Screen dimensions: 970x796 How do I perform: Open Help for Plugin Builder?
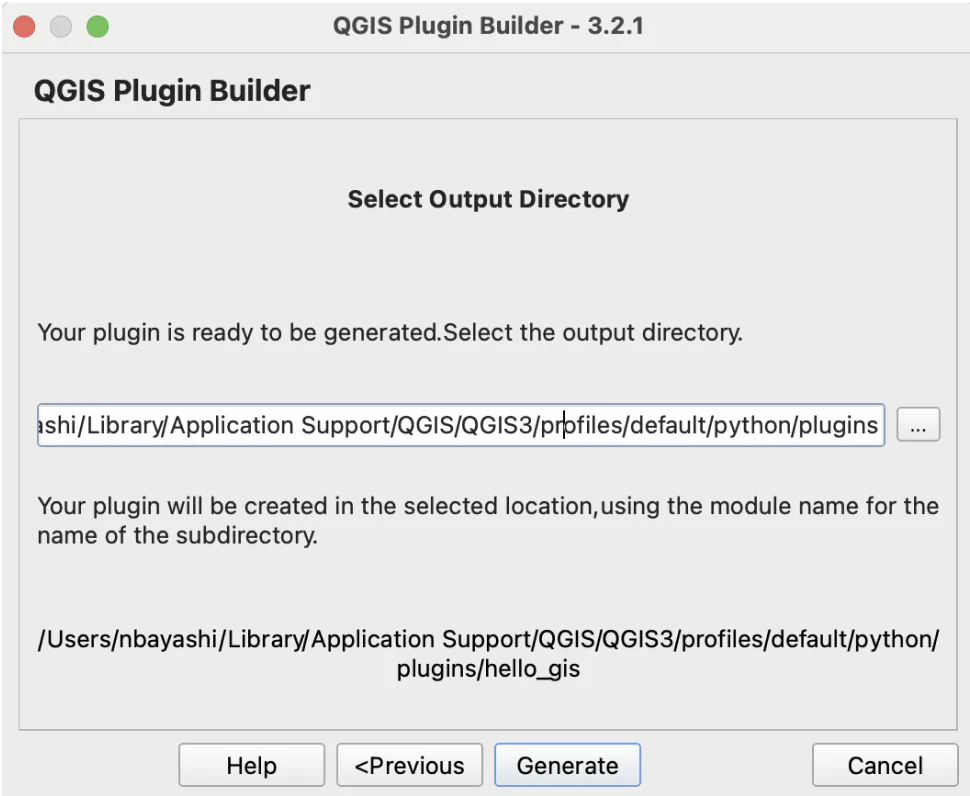(252, 765)
